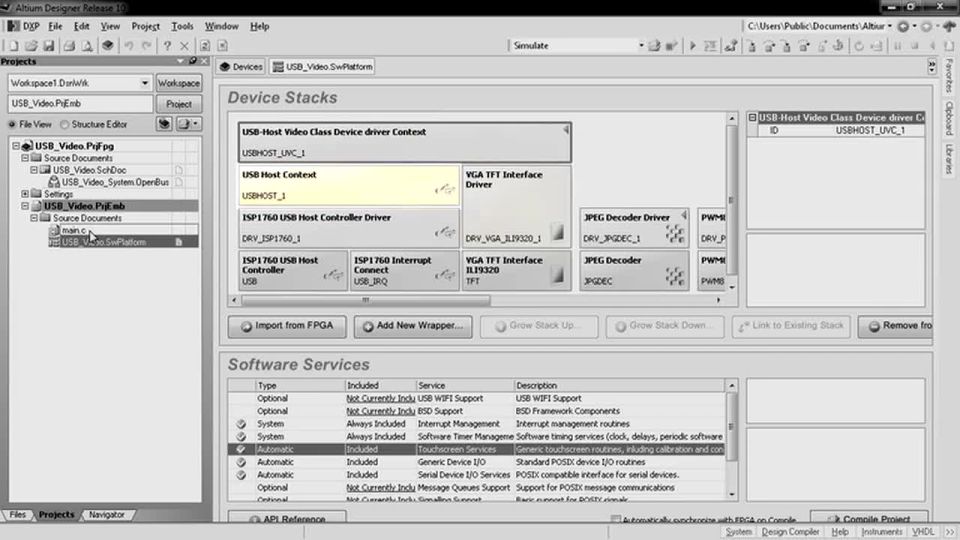The width and height of the screenshot is (960, 540).
Task: Click the Add New Wrapper button
Action: pos(413,326)
